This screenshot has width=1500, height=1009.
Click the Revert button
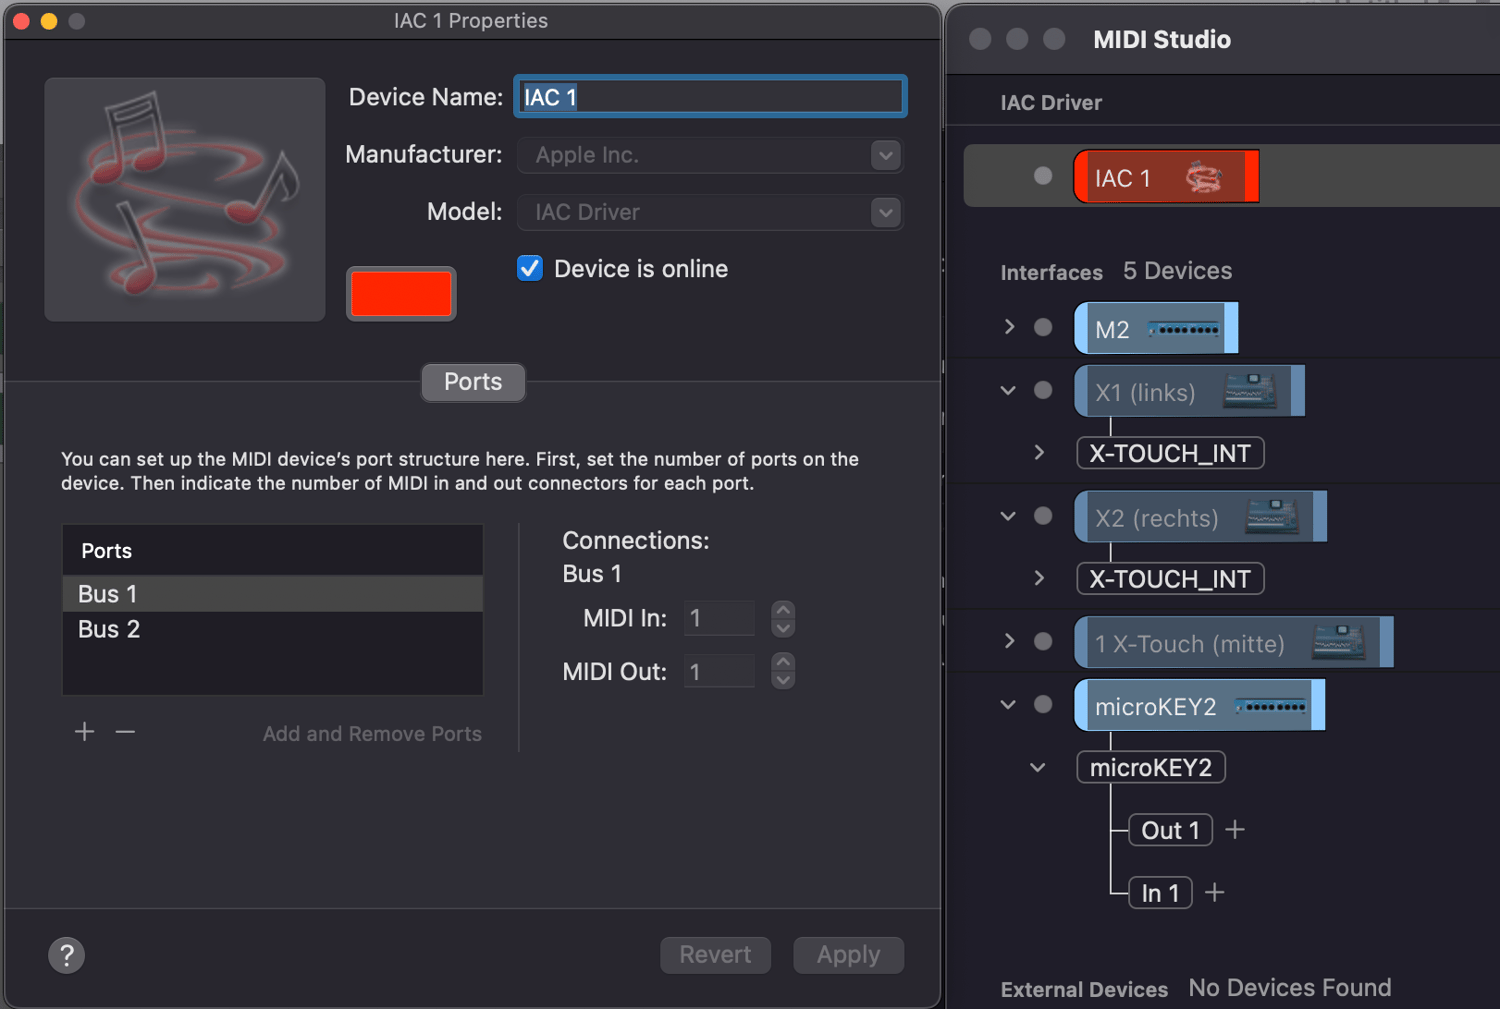[715, 955]
